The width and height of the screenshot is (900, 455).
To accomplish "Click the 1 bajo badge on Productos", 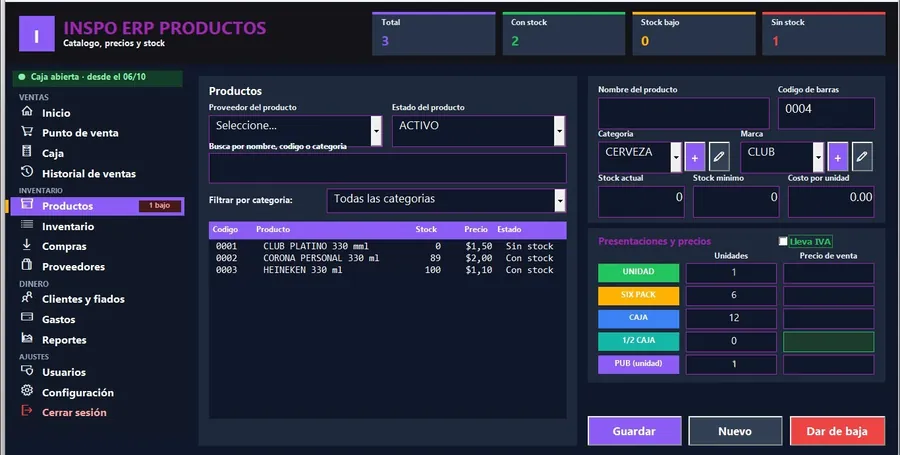I will pyautogui.click(x=160, y=205).
